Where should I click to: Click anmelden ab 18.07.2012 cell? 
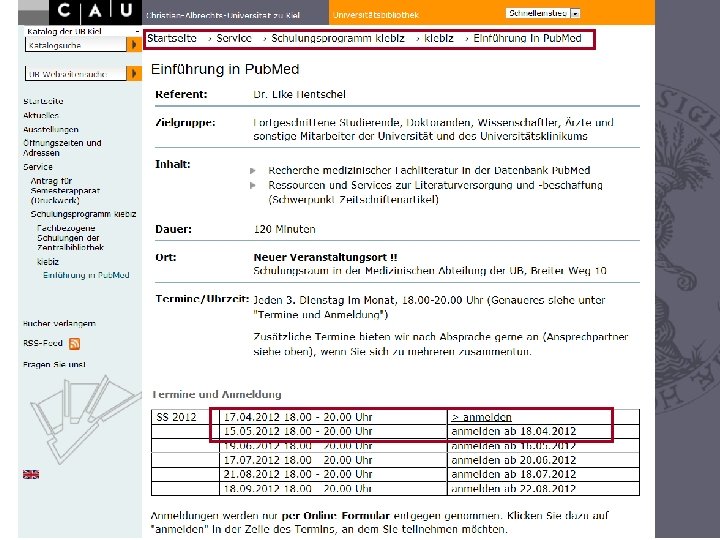point(543,474)
